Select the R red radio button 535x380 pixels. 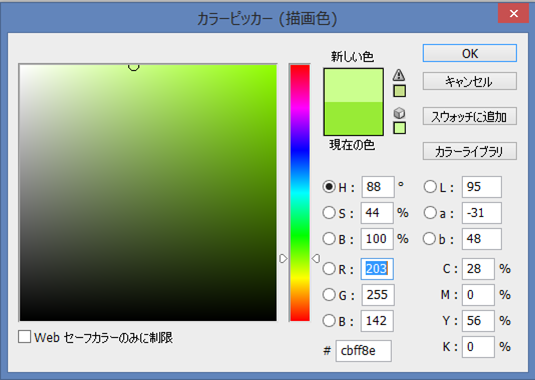point(329,269)
